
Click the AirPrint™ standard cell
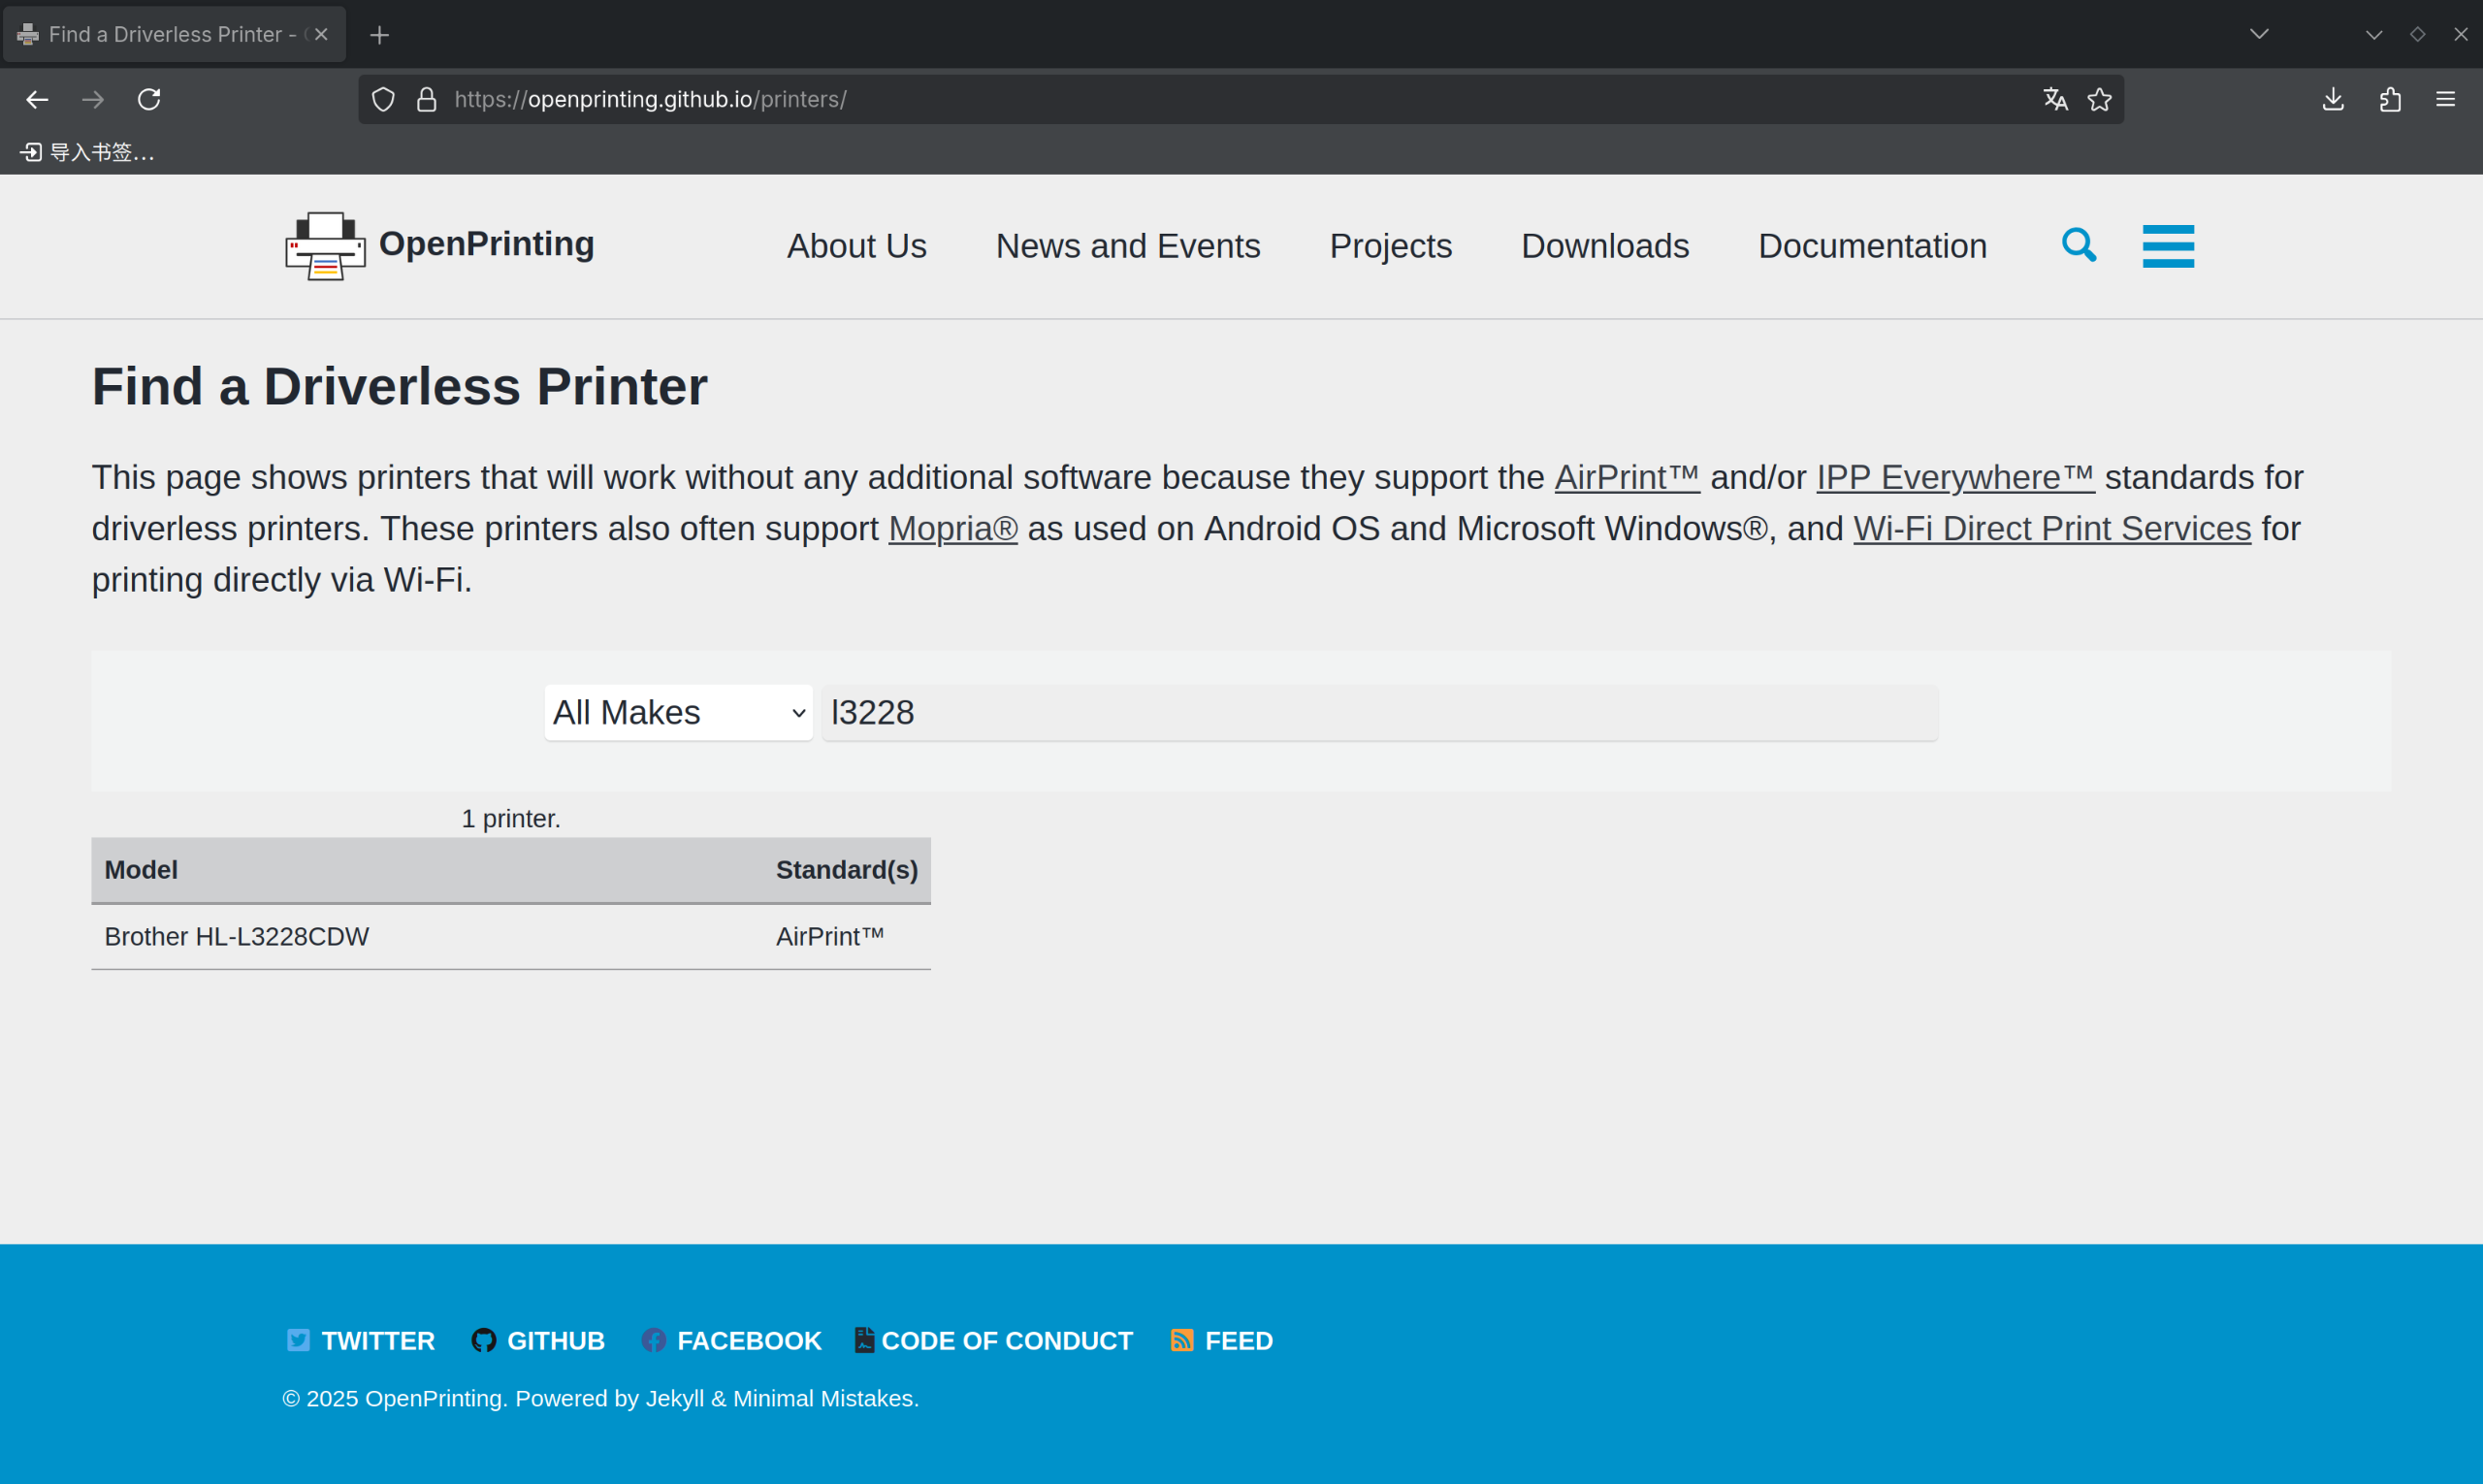(830, 937)
